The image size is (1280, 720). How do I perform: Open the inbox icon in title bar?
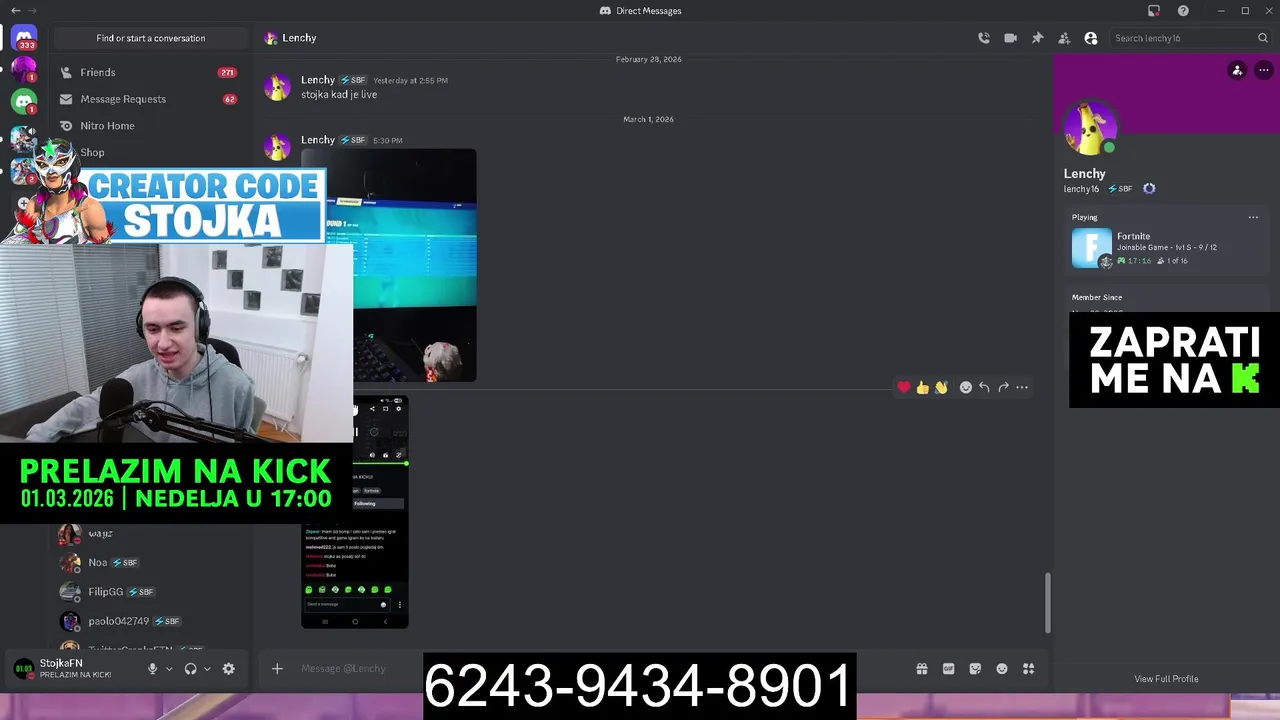coord(1154,11)
